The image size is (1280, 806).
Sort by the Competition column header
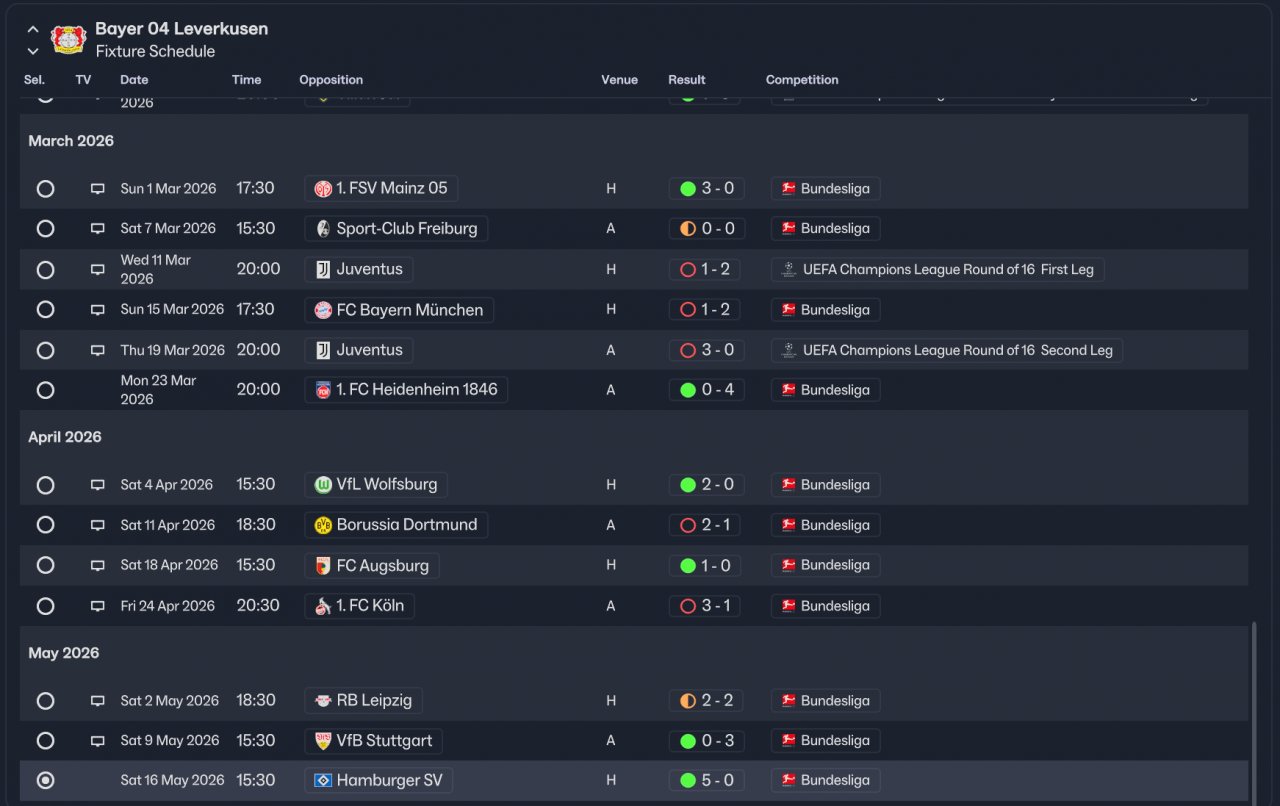point(802,80)
